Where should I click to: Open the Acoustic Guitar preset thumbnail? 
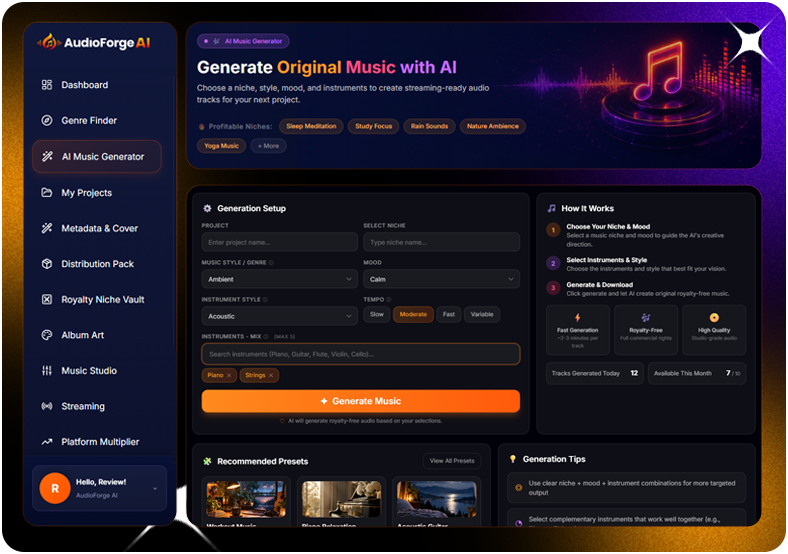436,499
